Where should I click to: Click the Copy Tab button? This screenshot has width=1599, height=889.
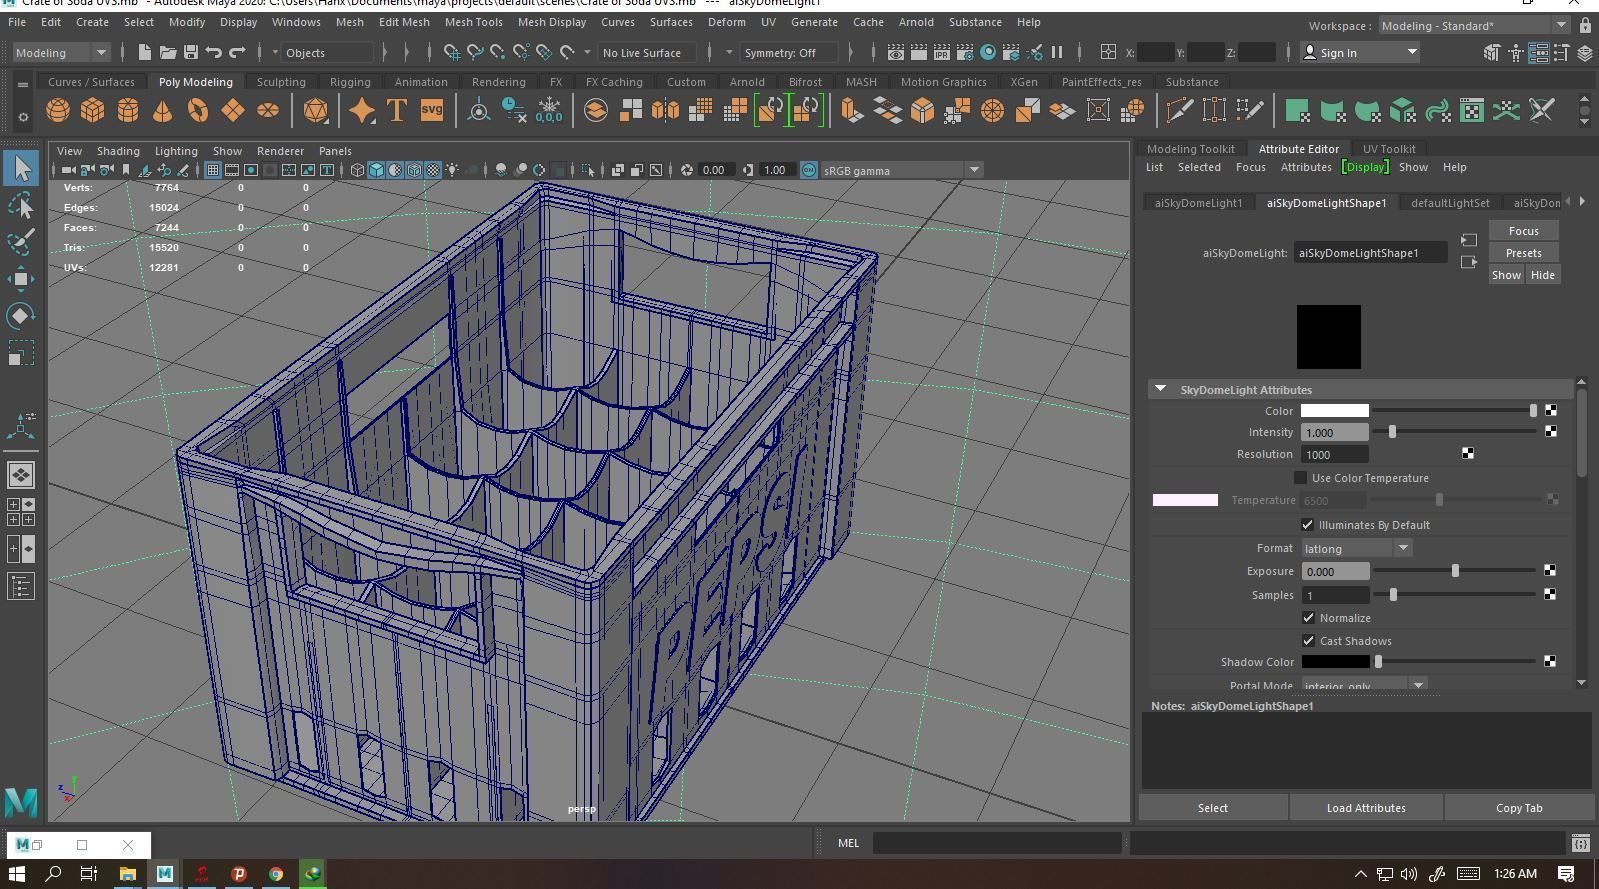point(1518,808)
